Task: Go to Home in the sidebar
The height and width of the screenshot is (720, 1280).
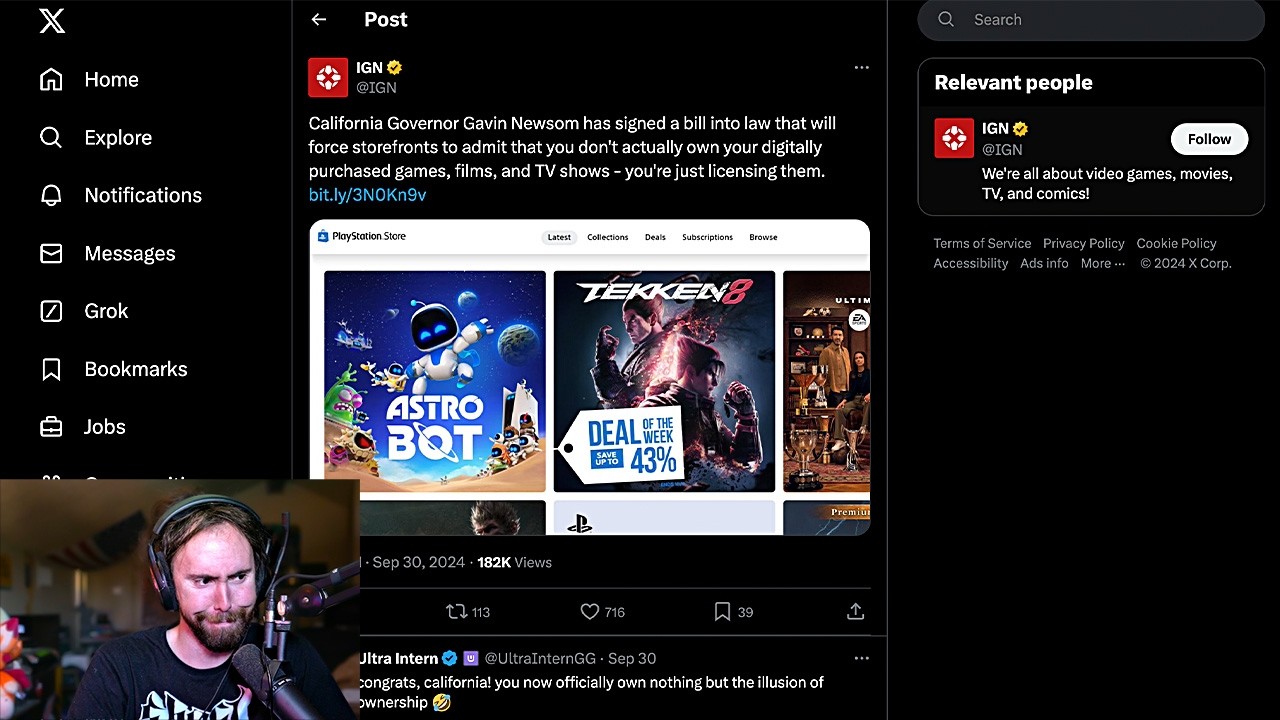Action: (111, 79)
